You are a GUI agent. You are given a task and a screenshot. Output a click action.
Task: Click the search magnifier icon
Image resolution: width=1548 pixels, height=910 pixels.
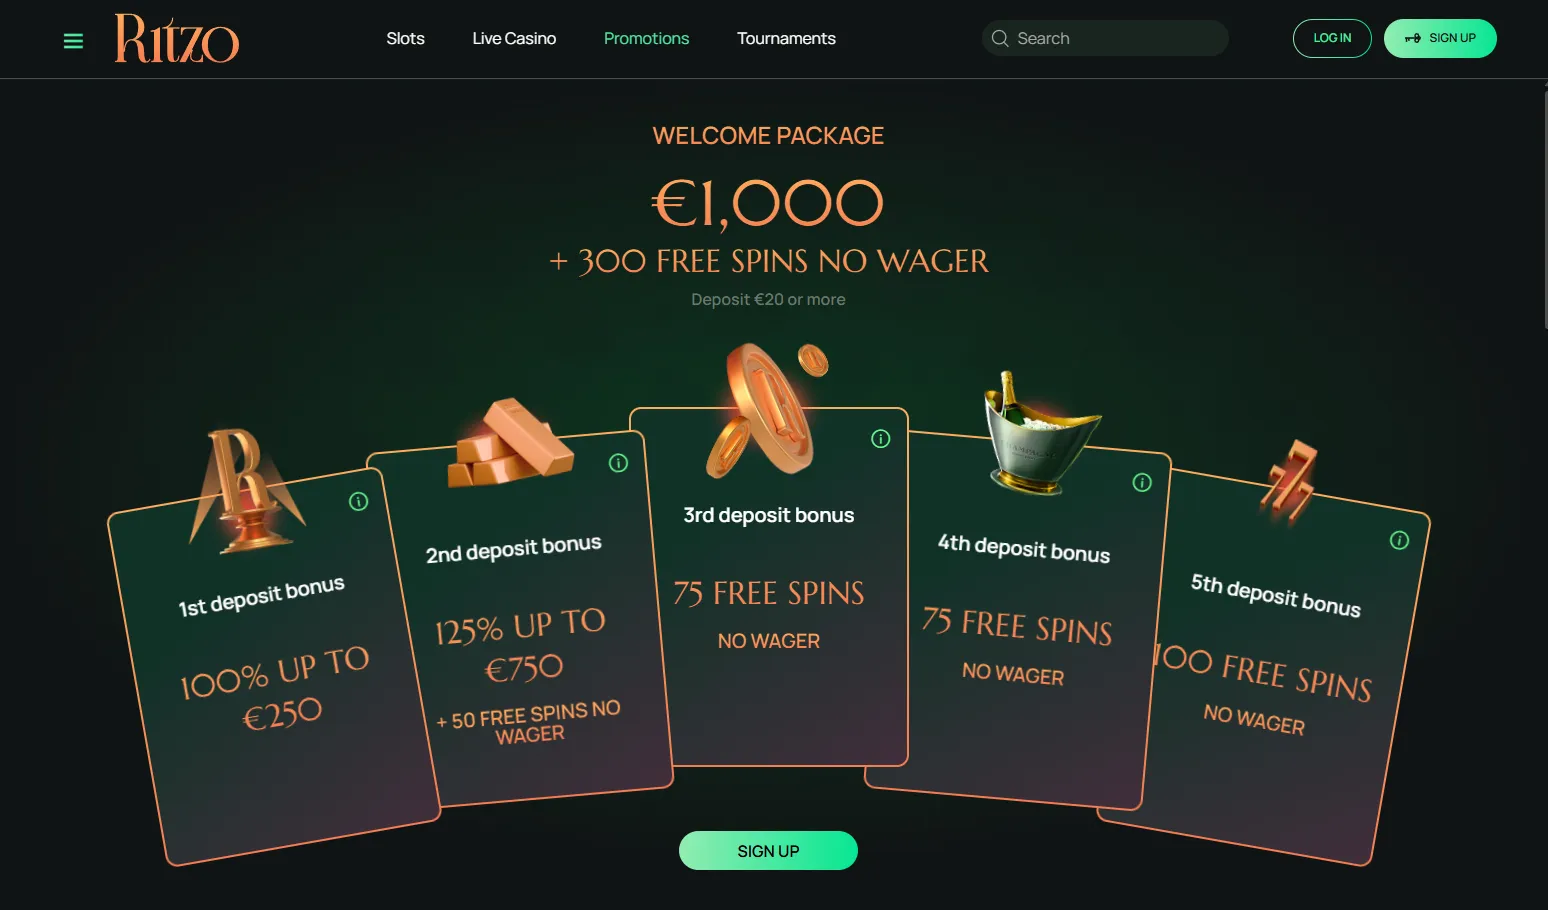click(1000, 38)
